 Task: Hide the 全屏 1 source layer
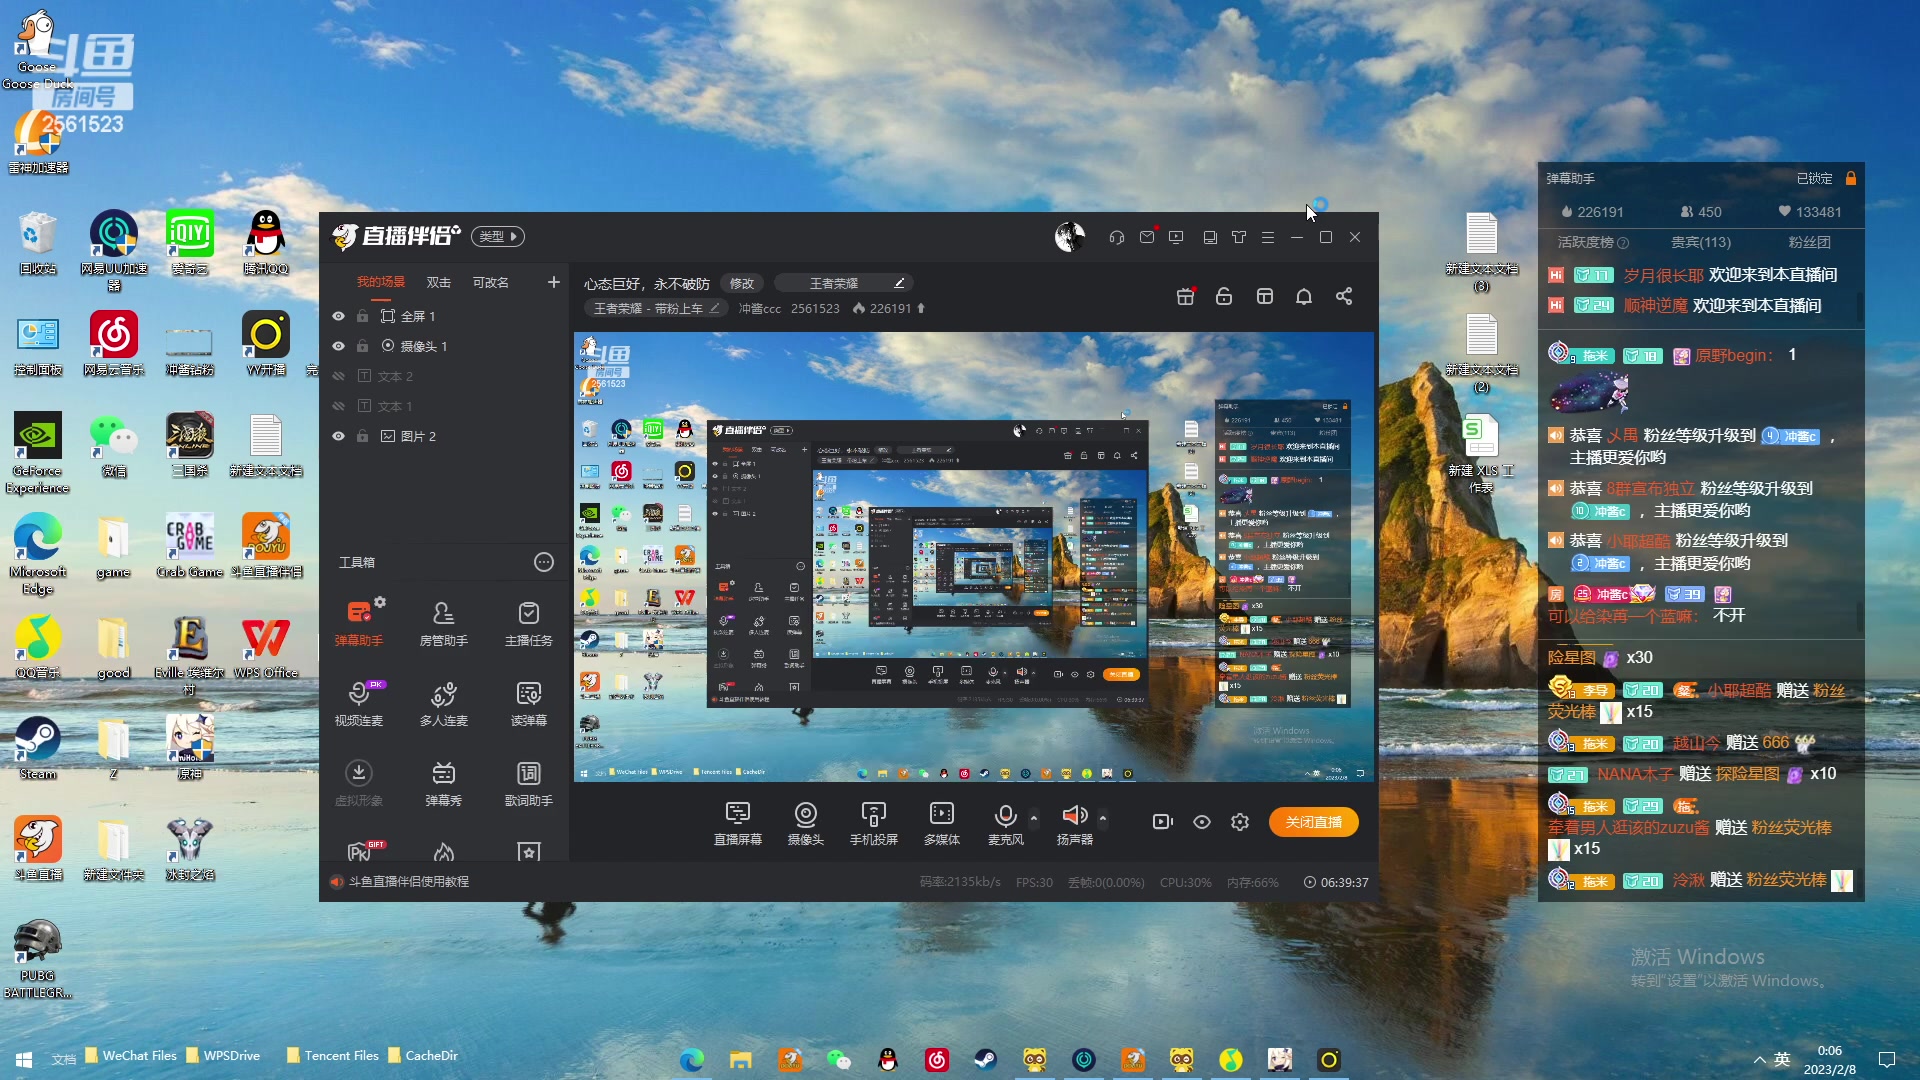tap(338, 316)
